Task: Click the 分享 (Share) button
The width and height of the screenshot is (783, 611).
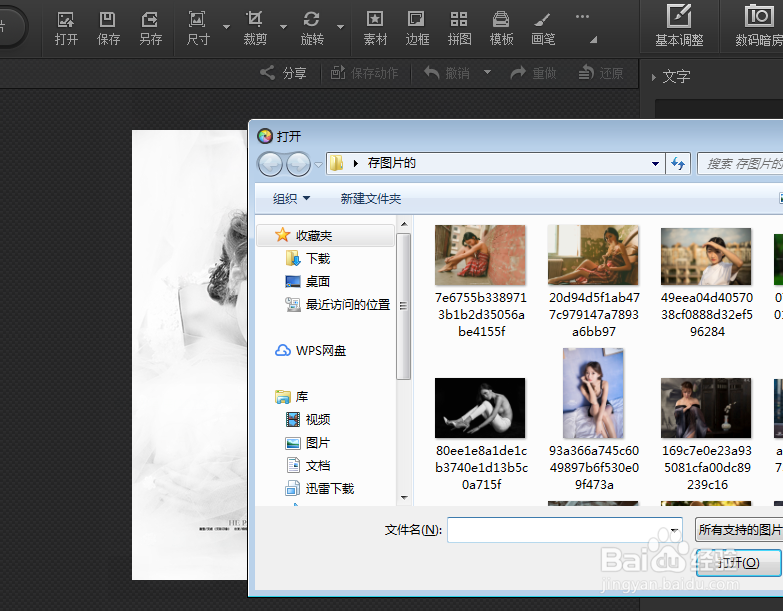Action: click(283, 73)
